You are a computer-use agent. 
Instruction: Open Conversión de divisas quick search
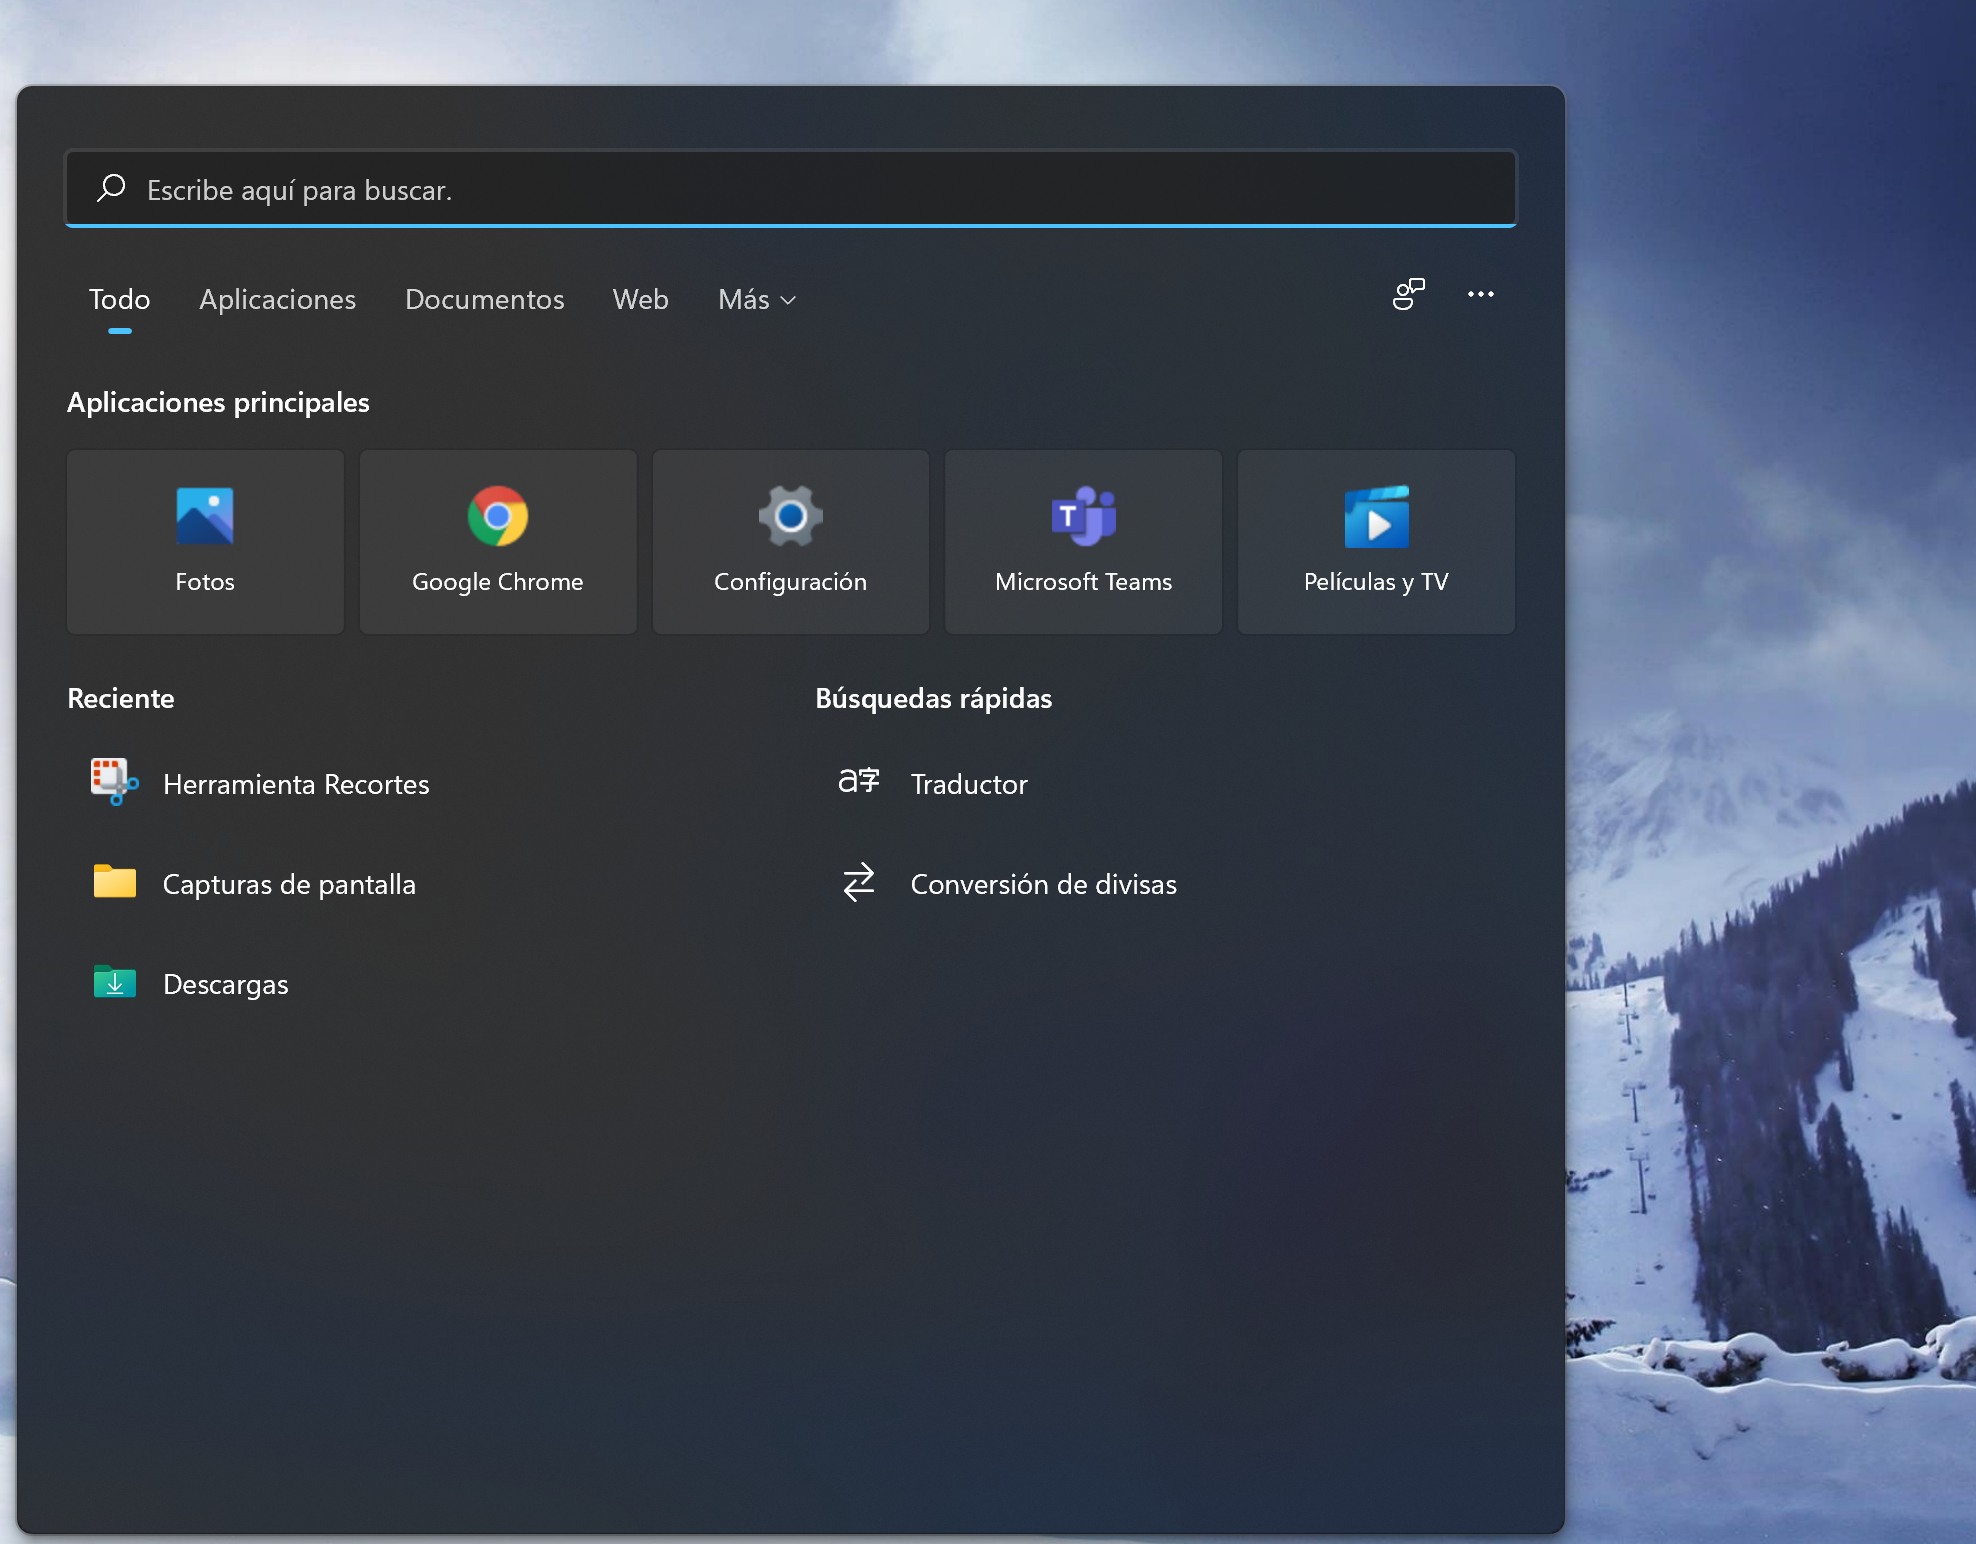pyautogui.click(x=1043, y=883)
